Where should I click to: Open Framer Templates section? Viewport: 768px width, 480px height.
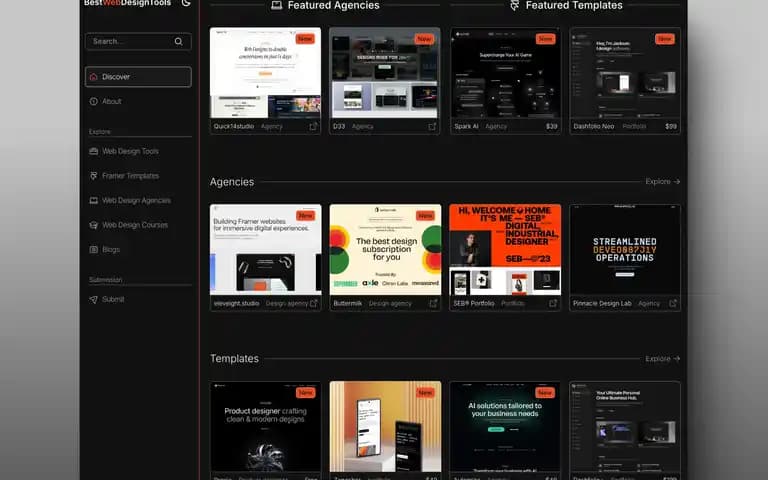[x=130, y=176]
